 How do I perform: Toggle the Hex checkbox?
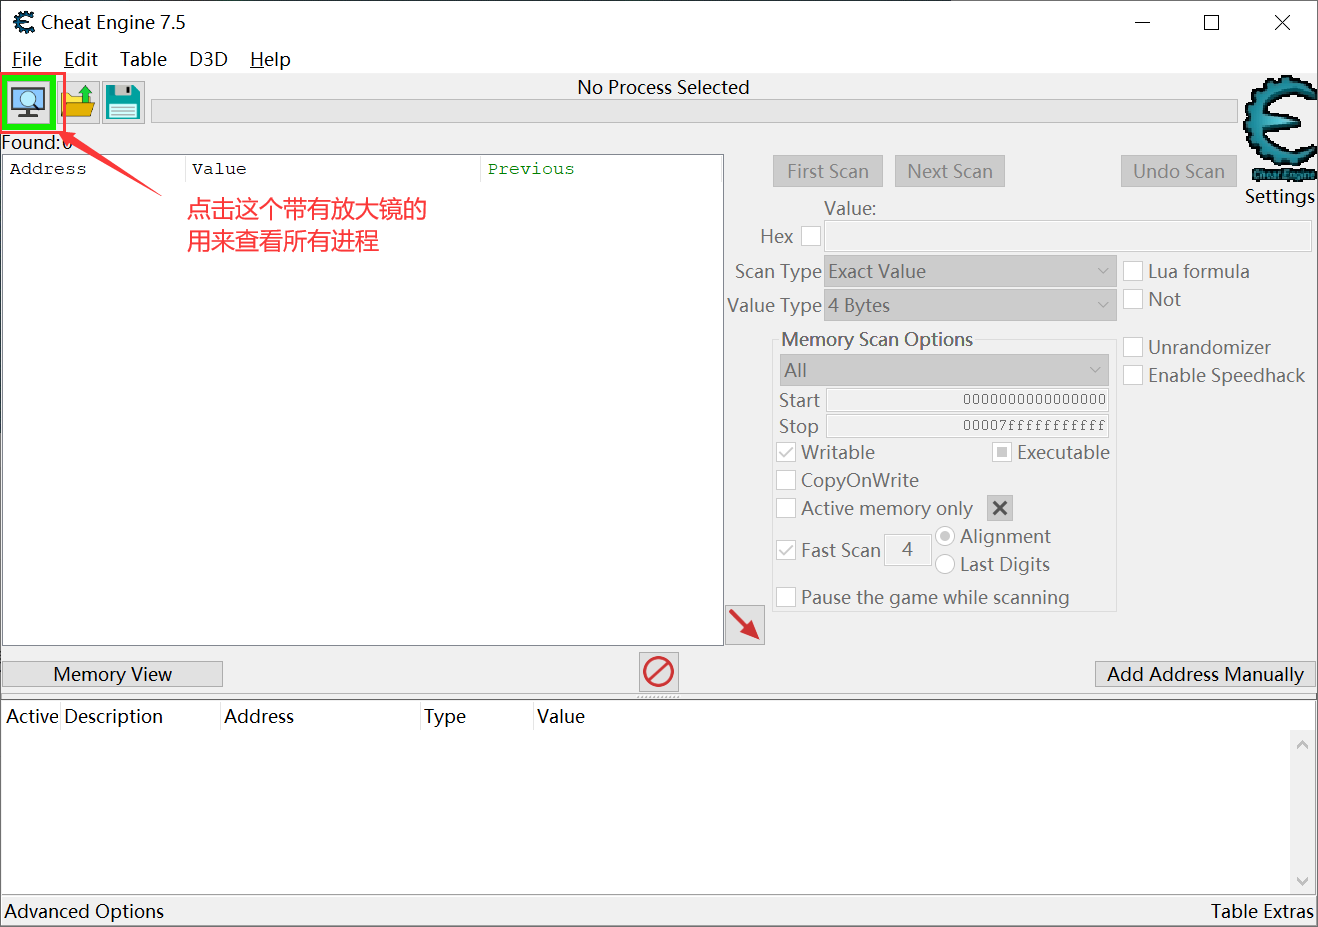[811, 236]
